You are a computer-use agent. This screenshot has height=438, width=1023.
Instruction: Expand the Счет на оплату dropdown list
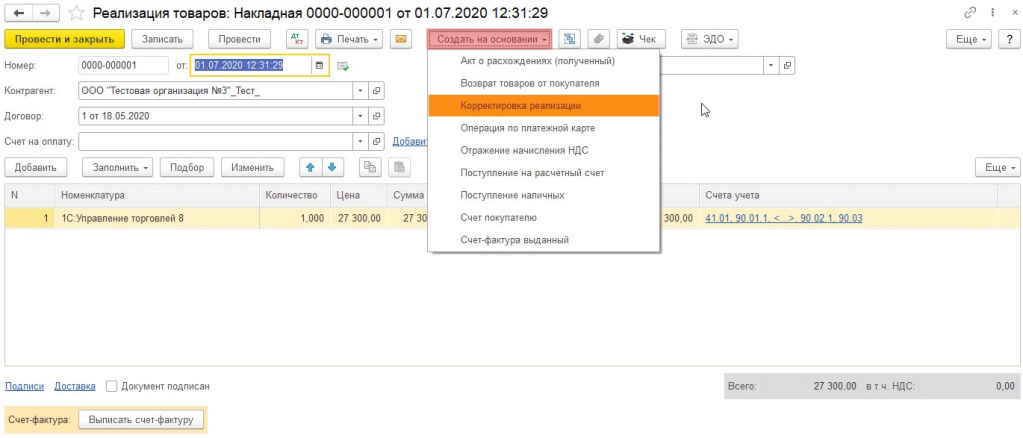pos(361,142)
